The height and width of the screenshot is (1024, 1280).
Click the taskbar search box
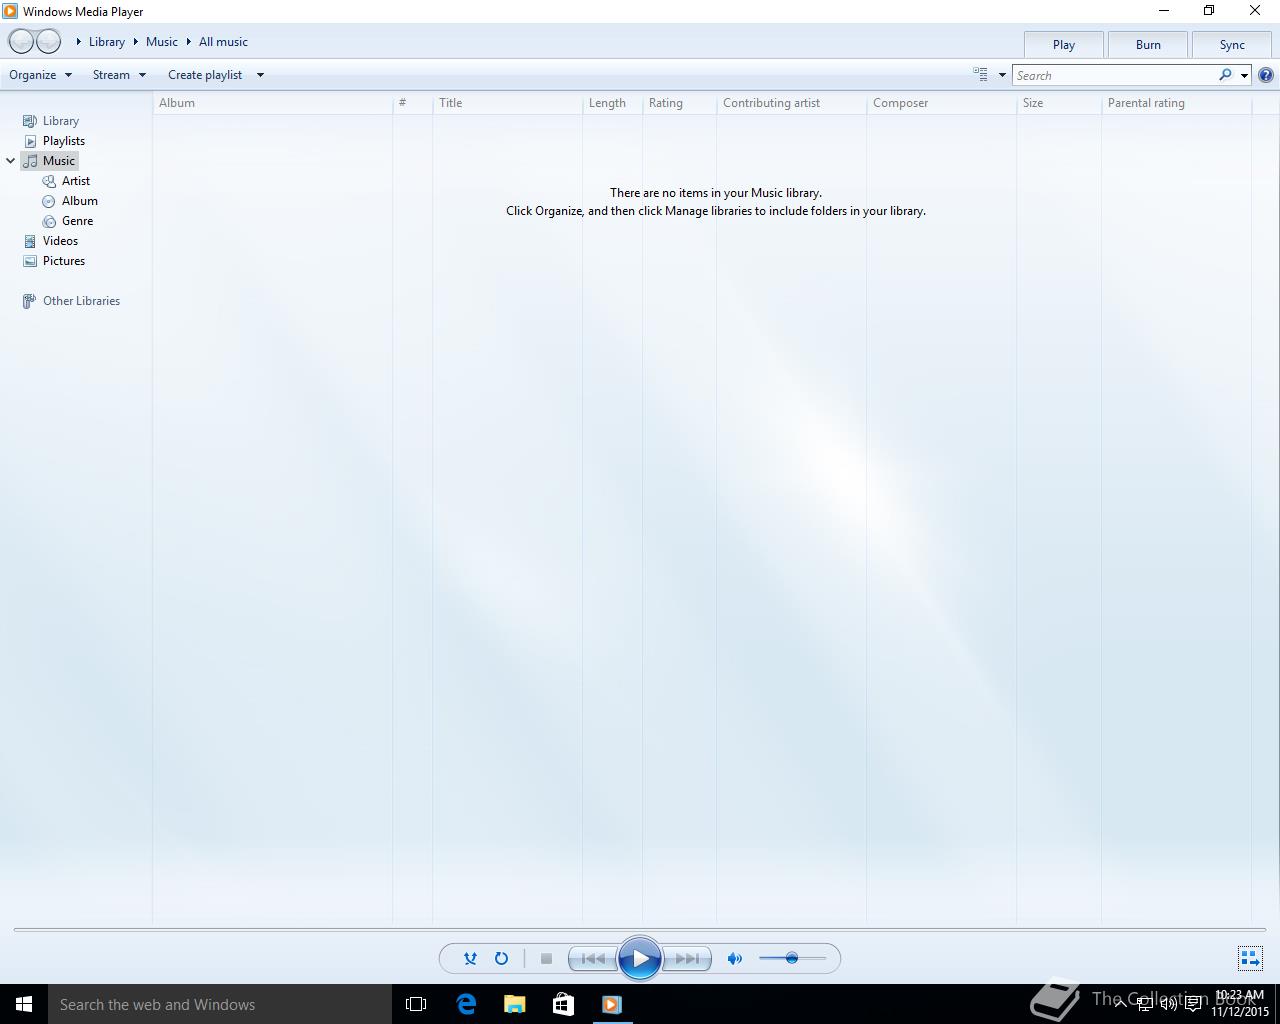coord(220,1004)
